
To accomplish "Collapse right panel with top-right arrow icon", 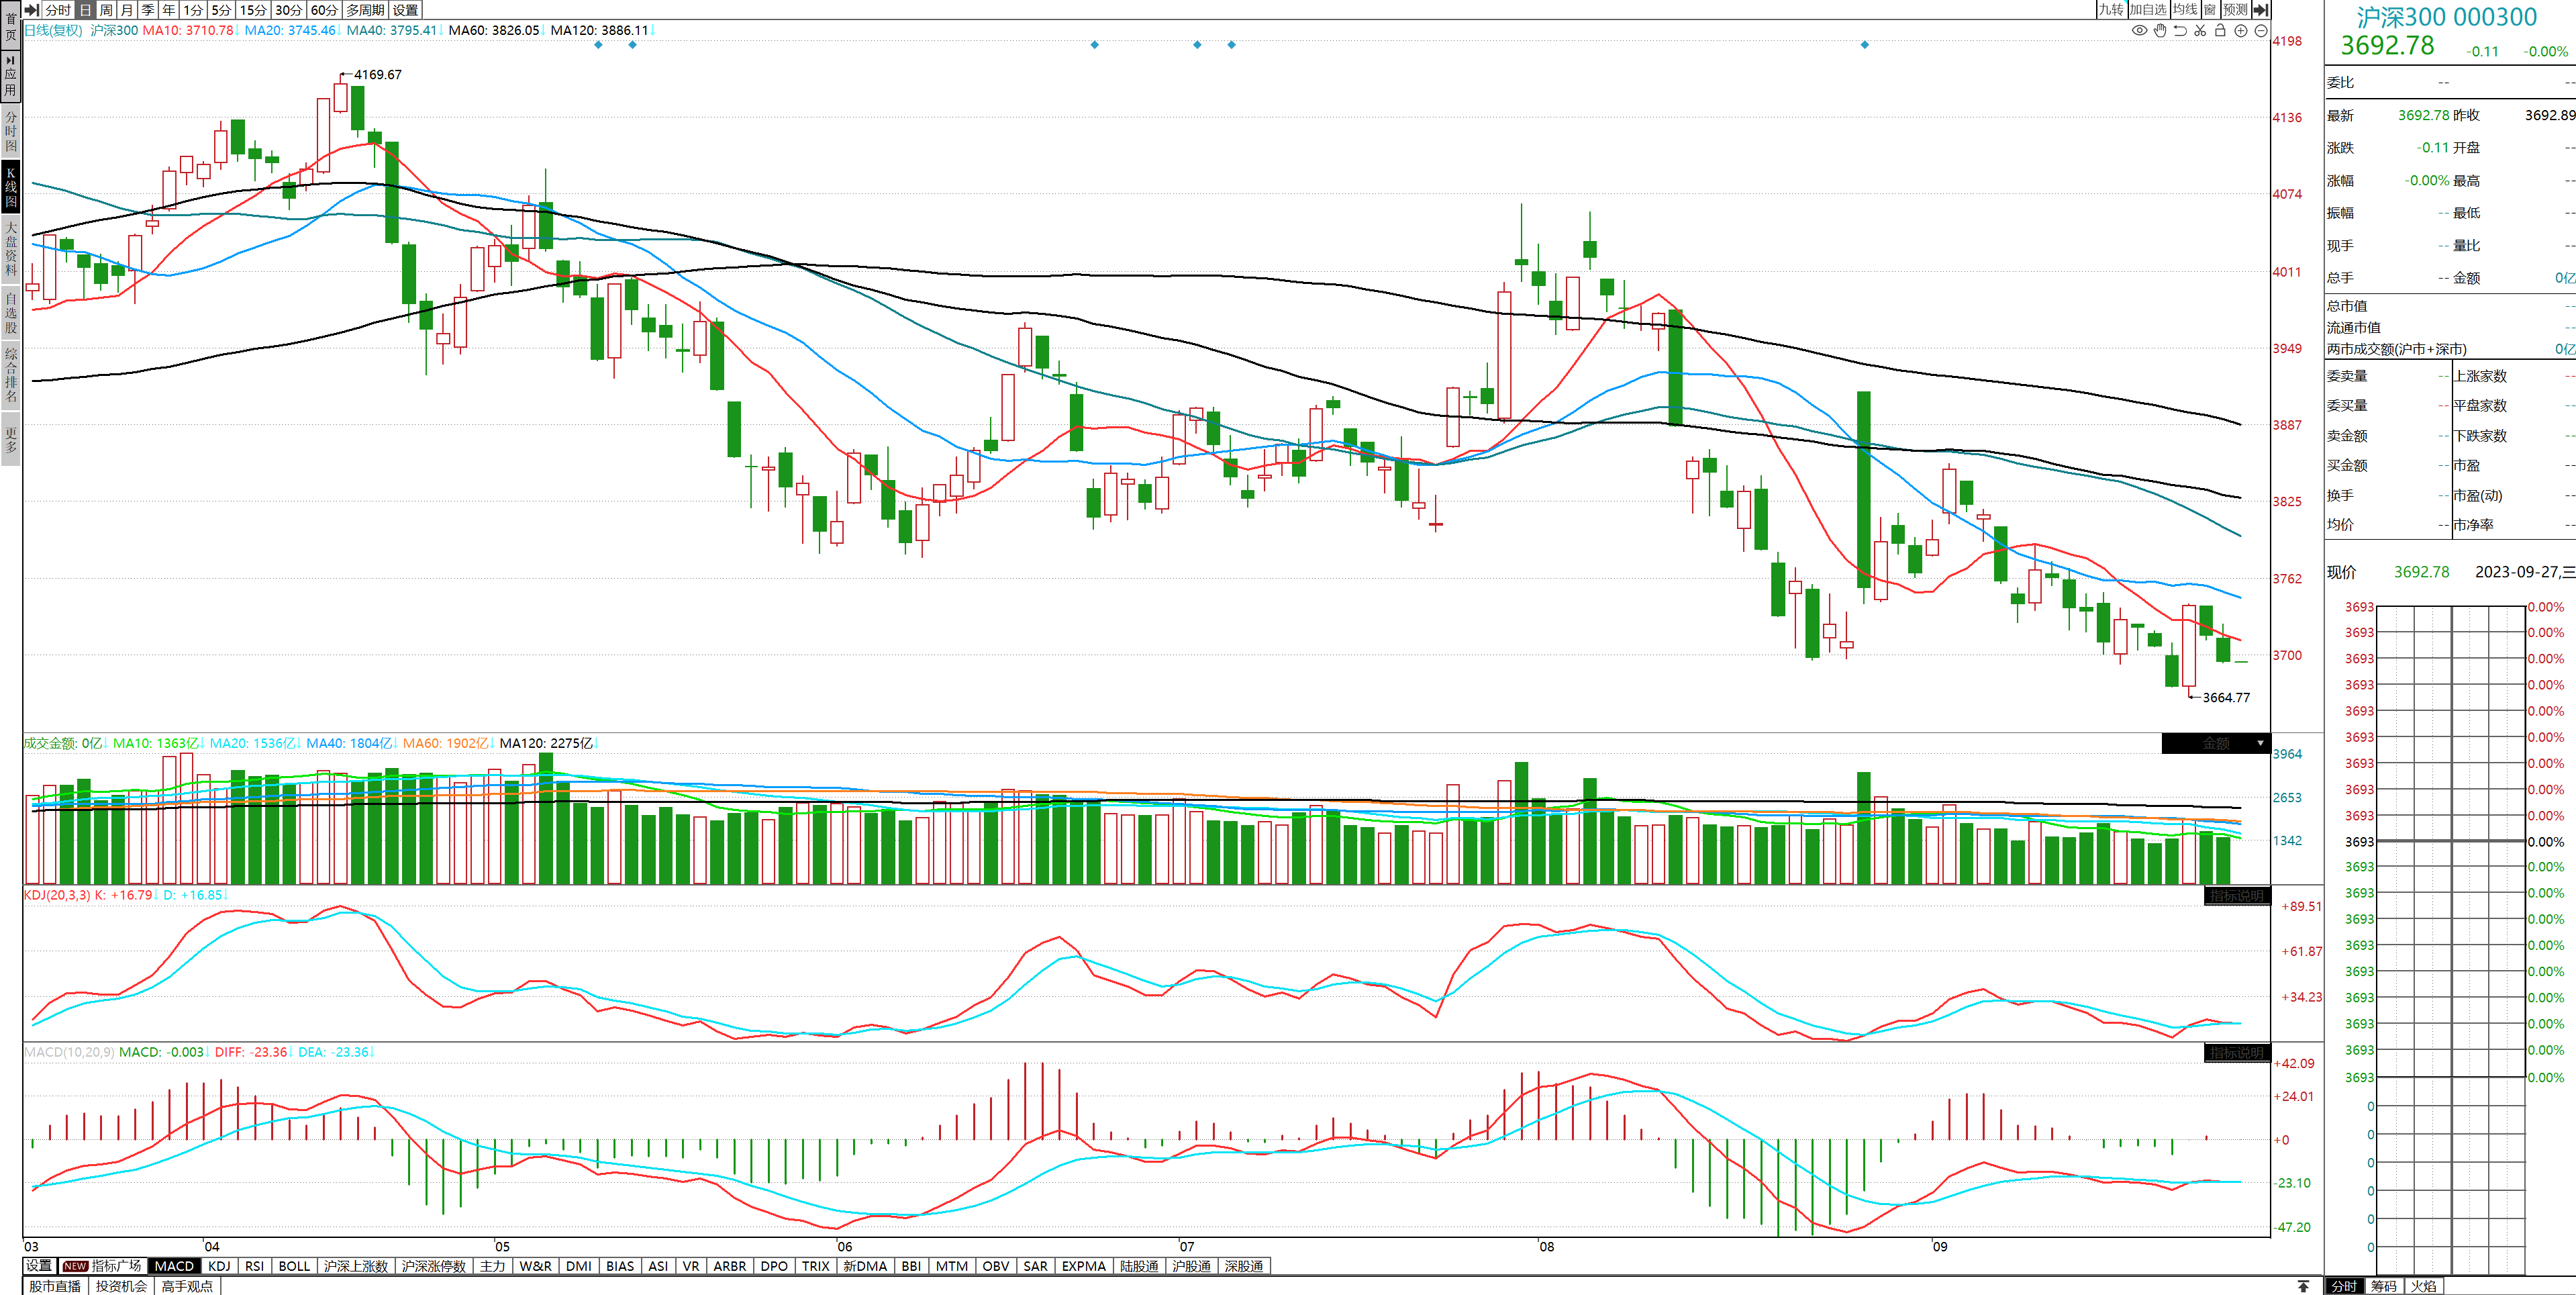I will 2261,10.
